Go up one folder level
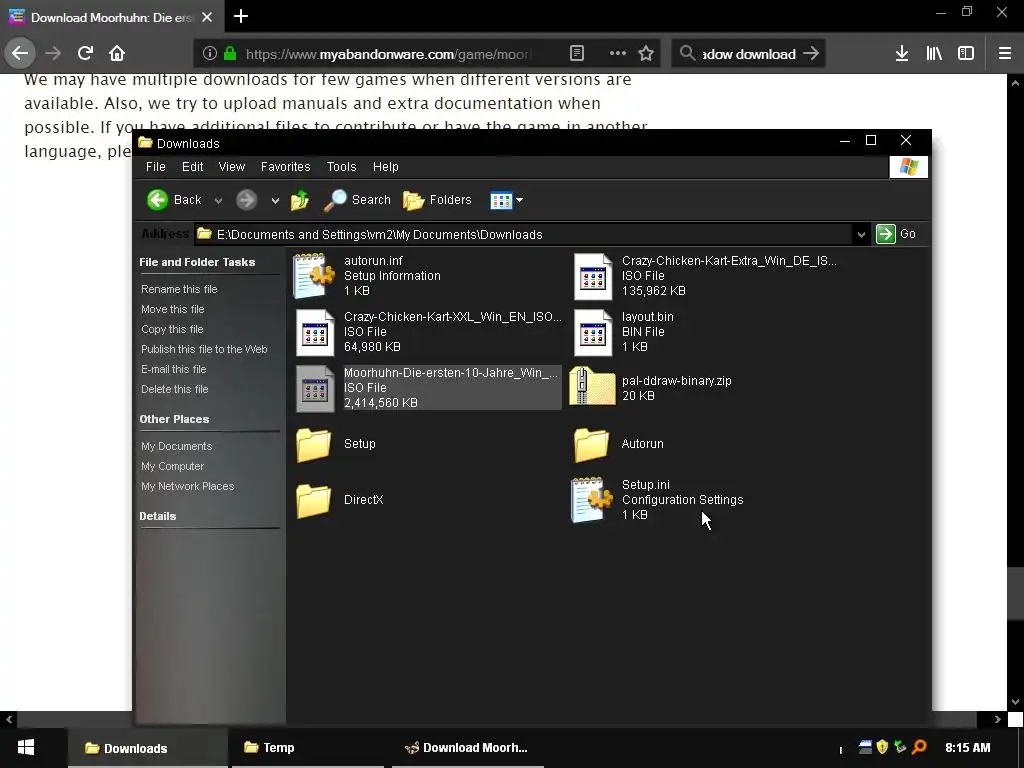Viewport: 1024px width, 768px height. coord(300,200)
